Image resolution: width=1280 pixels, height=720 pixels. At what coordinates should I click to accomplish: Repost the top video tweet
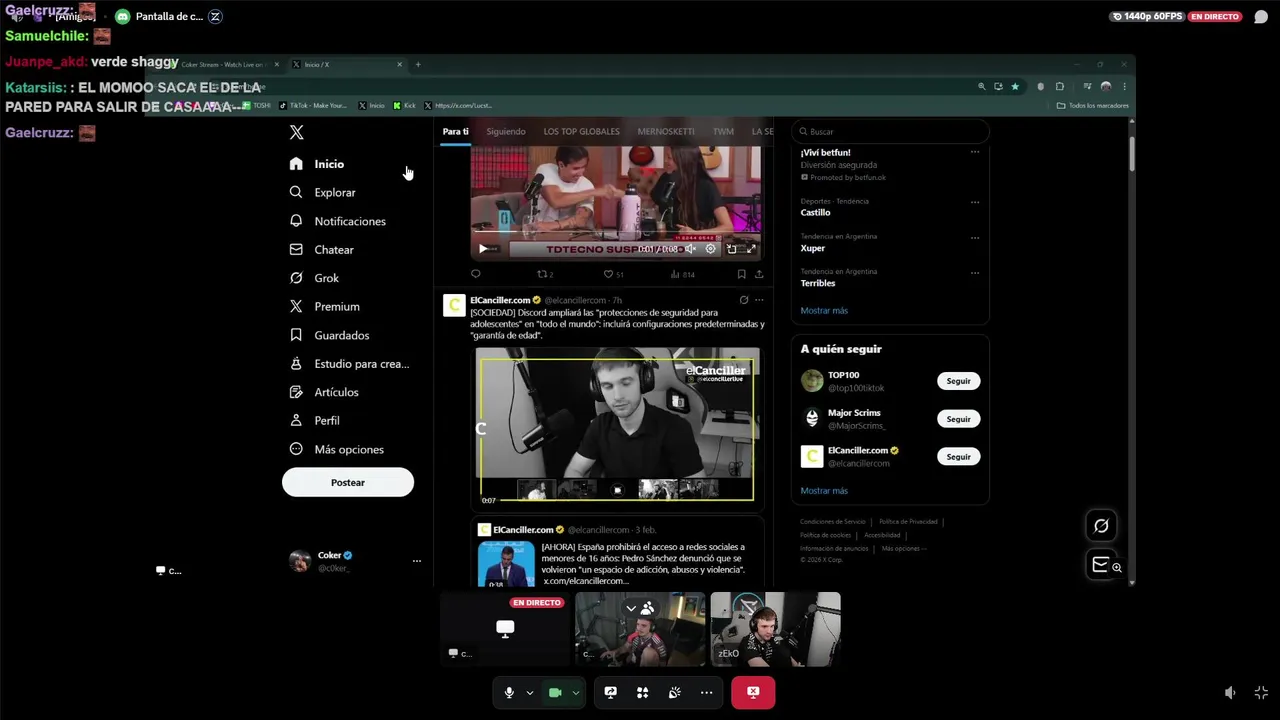point(545,274)
